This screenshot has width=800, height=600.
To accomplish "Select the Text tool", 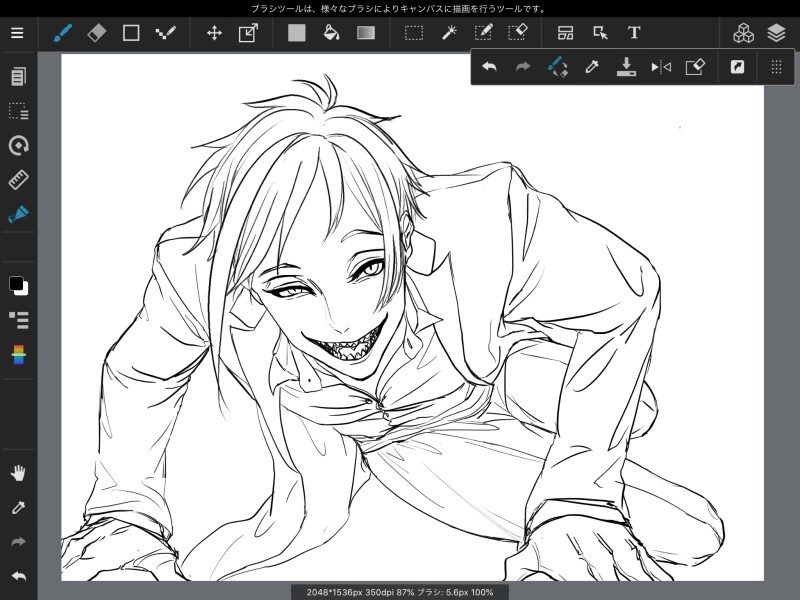I will tap(634, 33).
